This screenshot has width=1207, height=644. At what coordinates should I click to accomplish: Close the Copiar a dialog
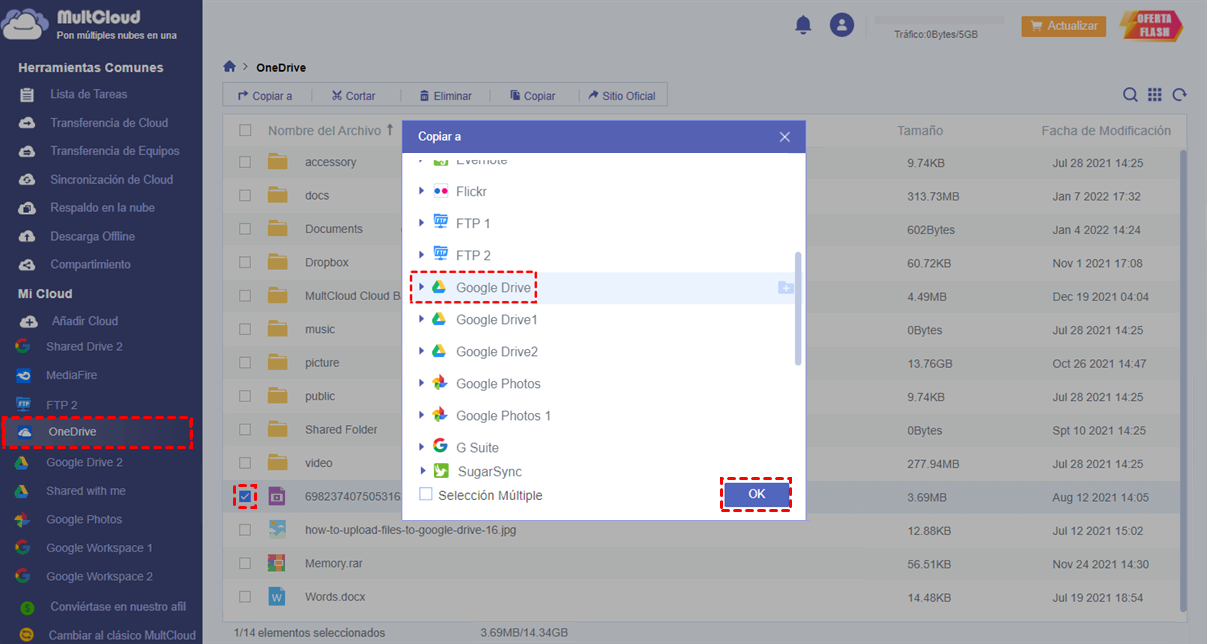tap(785, 137)
